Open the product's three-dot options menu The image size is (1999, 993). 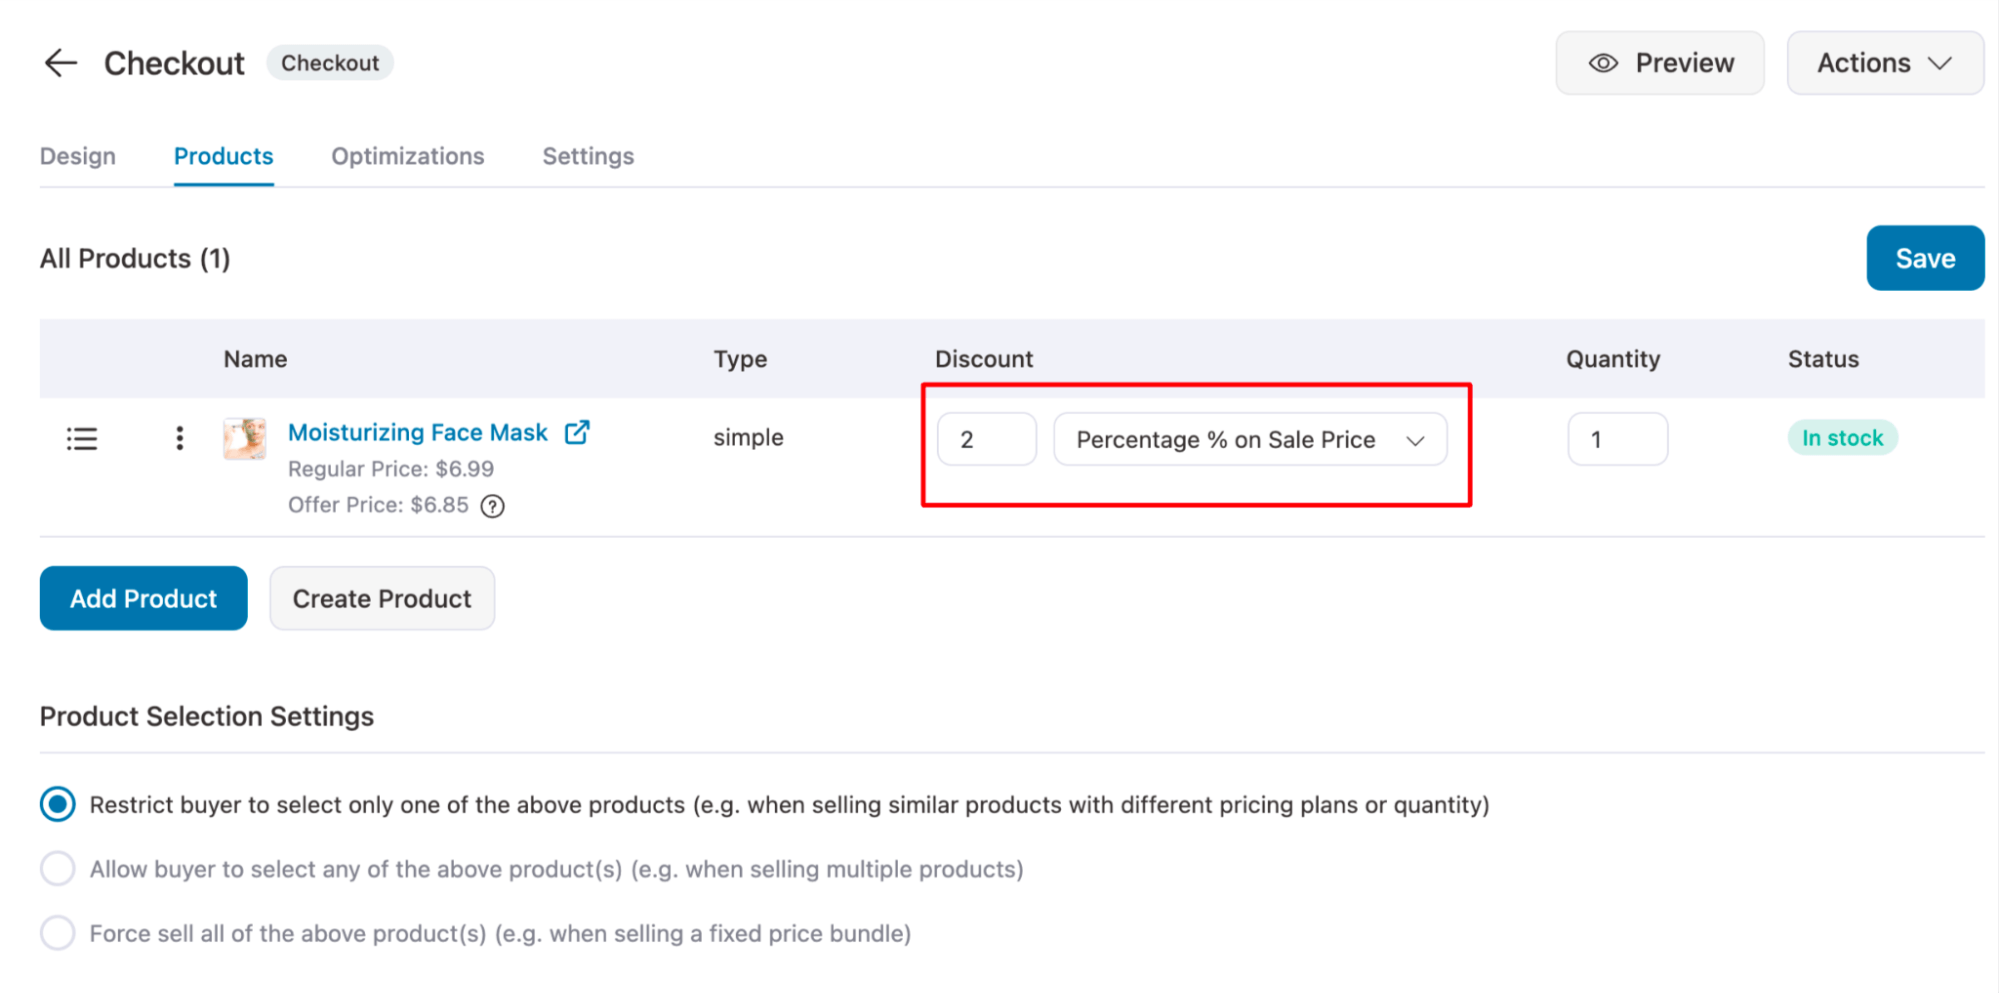(x=179, y=438)
